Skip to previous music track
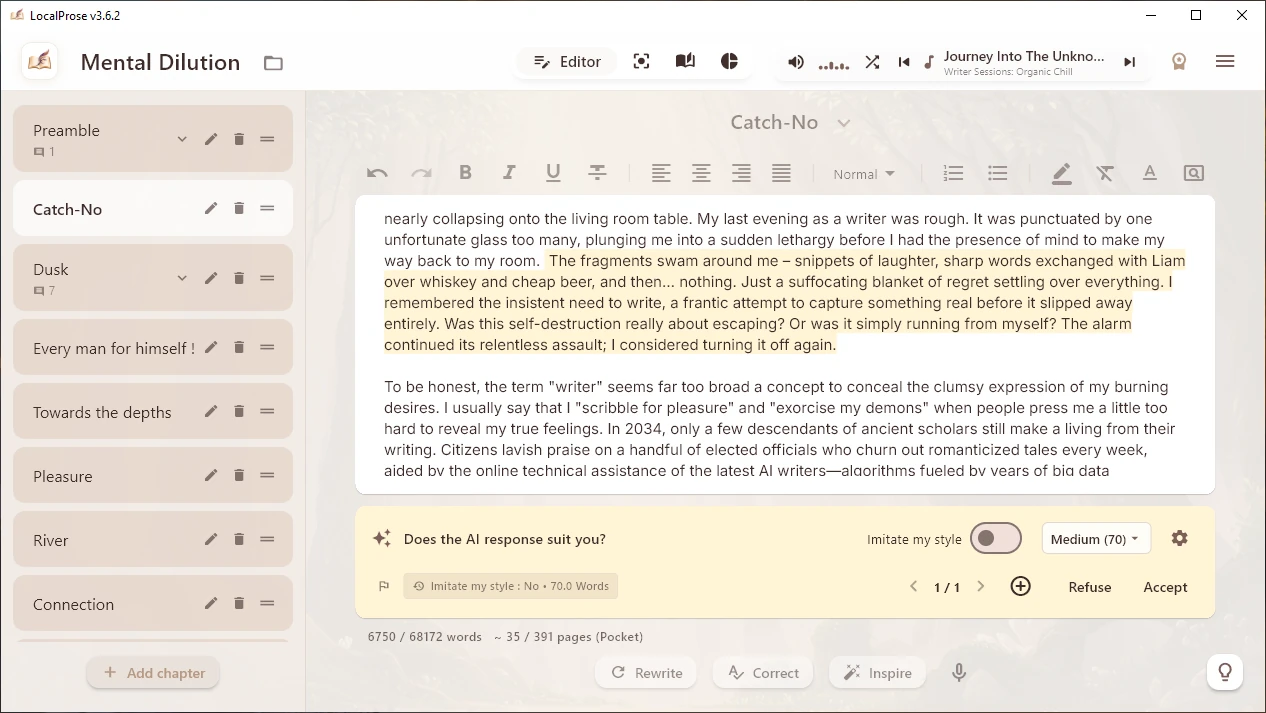The height and width of the screenshot is (713, 1266). pos(904,62)
